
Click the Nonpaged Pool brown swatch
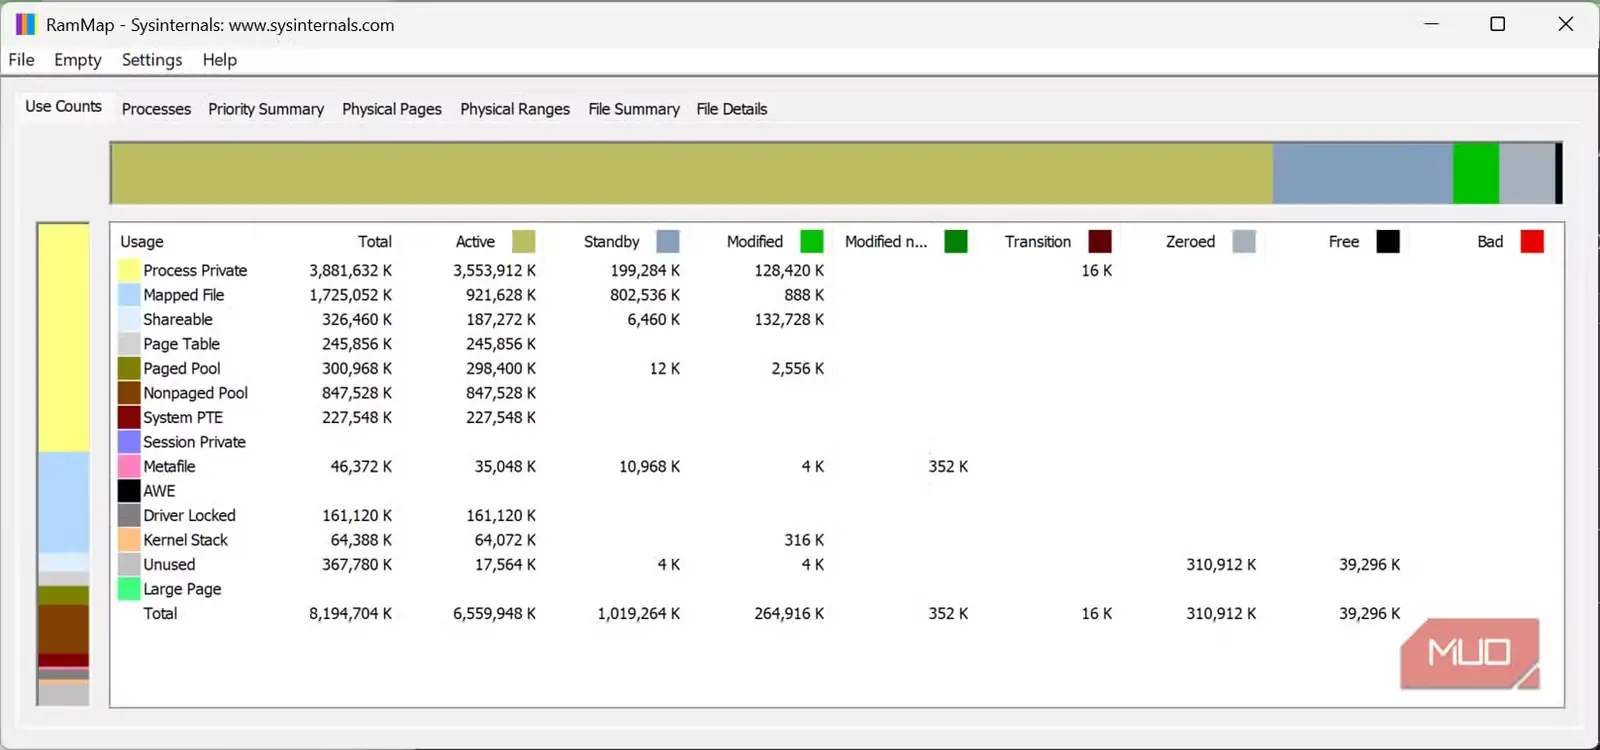pos(129,393)
